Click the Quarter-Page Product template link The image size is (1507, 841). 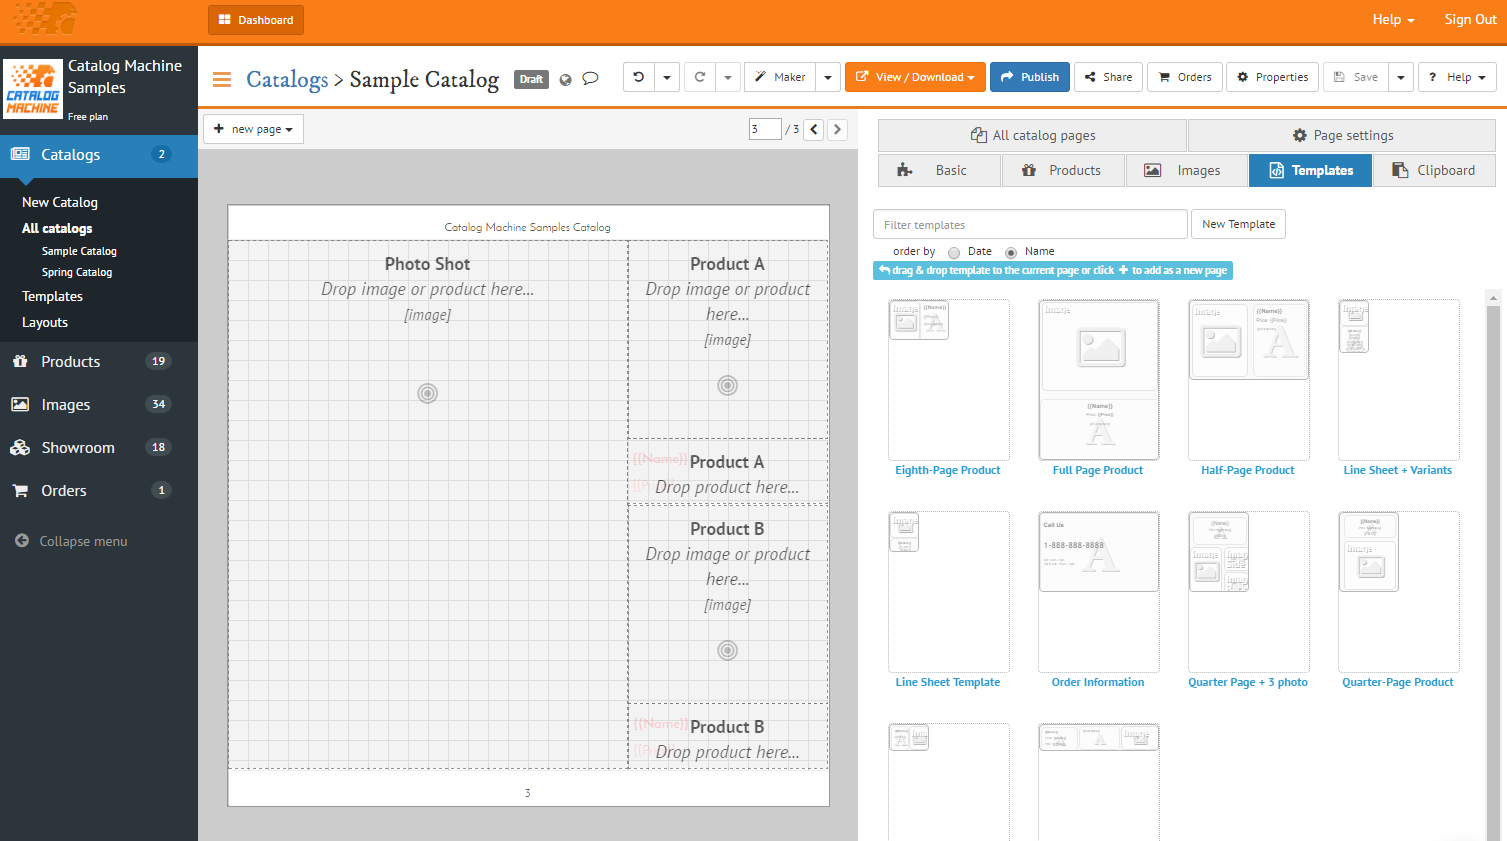pyautogui.click(x=1398, y=682)
